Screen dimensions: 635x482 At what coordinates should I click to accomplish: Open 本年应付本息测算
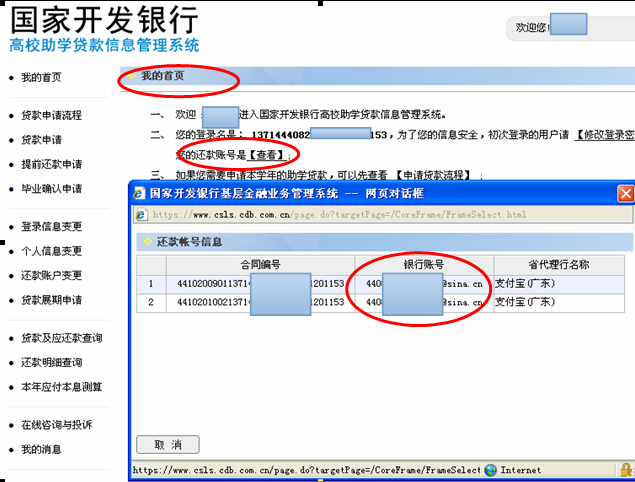click(62, 387)
